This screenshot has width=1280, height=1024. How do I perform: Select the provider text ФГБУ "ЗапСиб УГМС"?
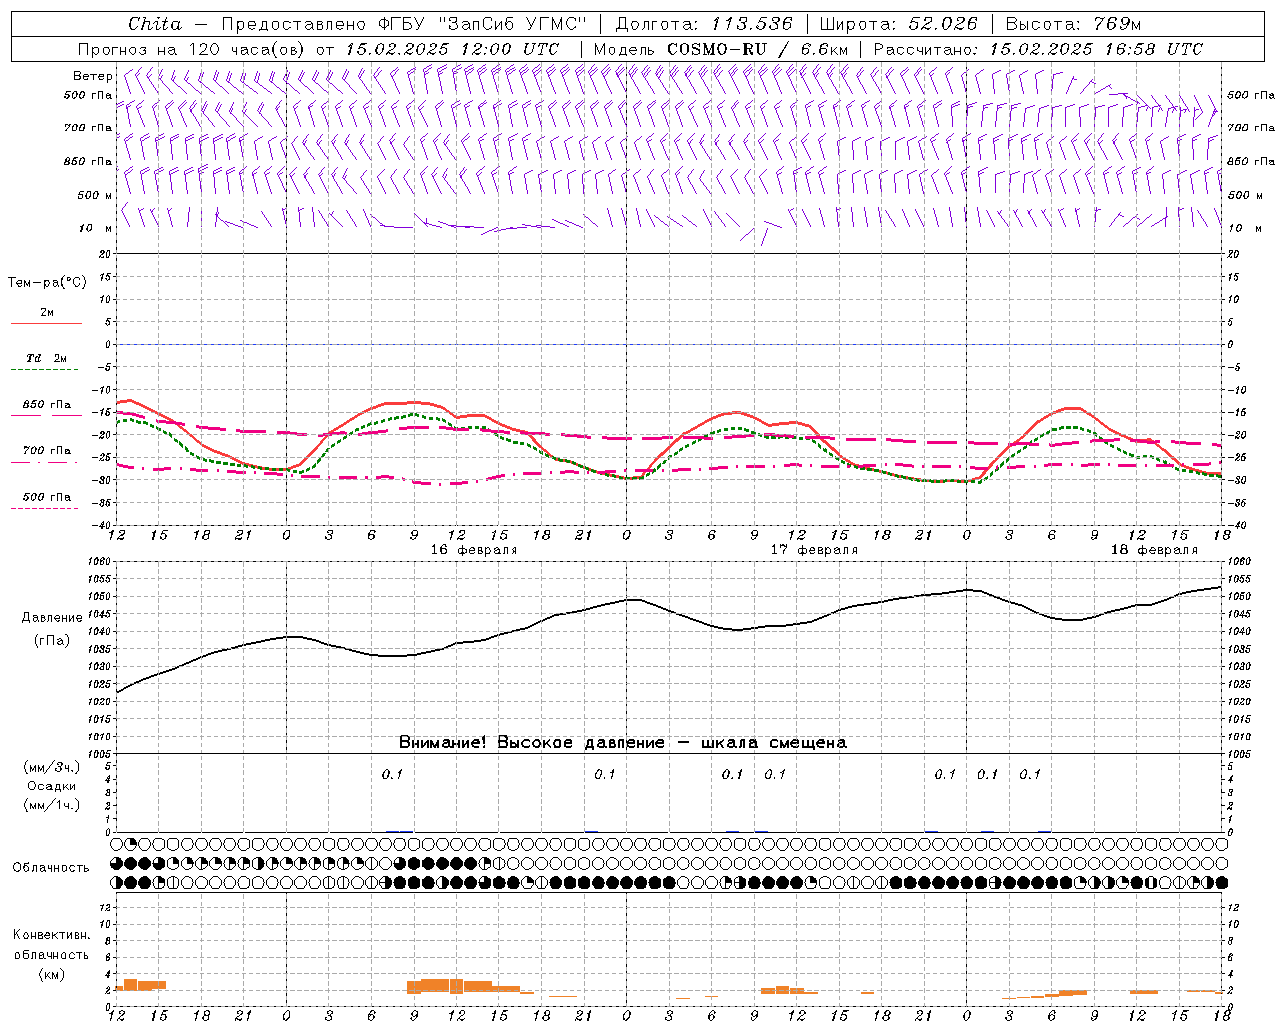pyautogui.click(x=482, y=24)
